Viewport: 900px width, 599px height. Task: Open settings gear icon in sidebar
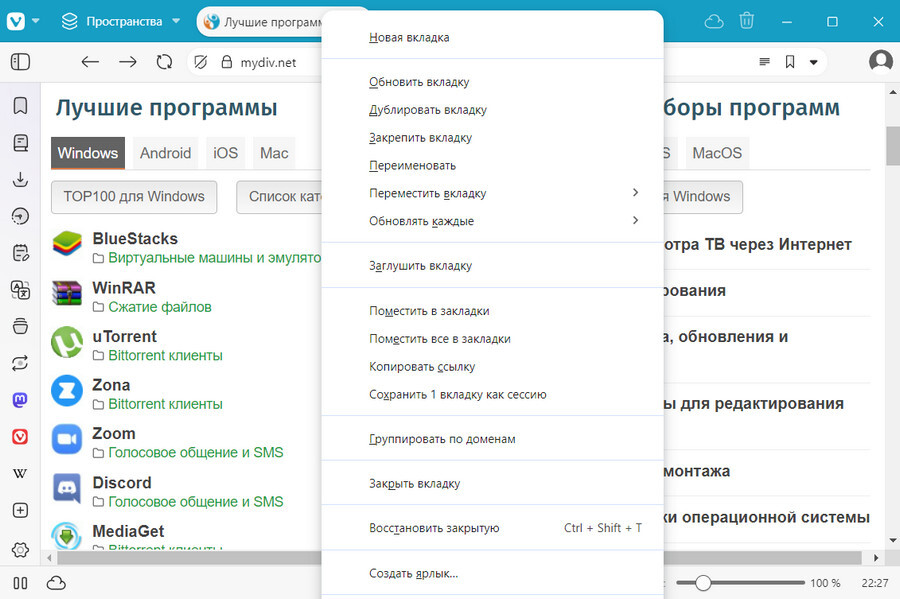coord(20,550)
